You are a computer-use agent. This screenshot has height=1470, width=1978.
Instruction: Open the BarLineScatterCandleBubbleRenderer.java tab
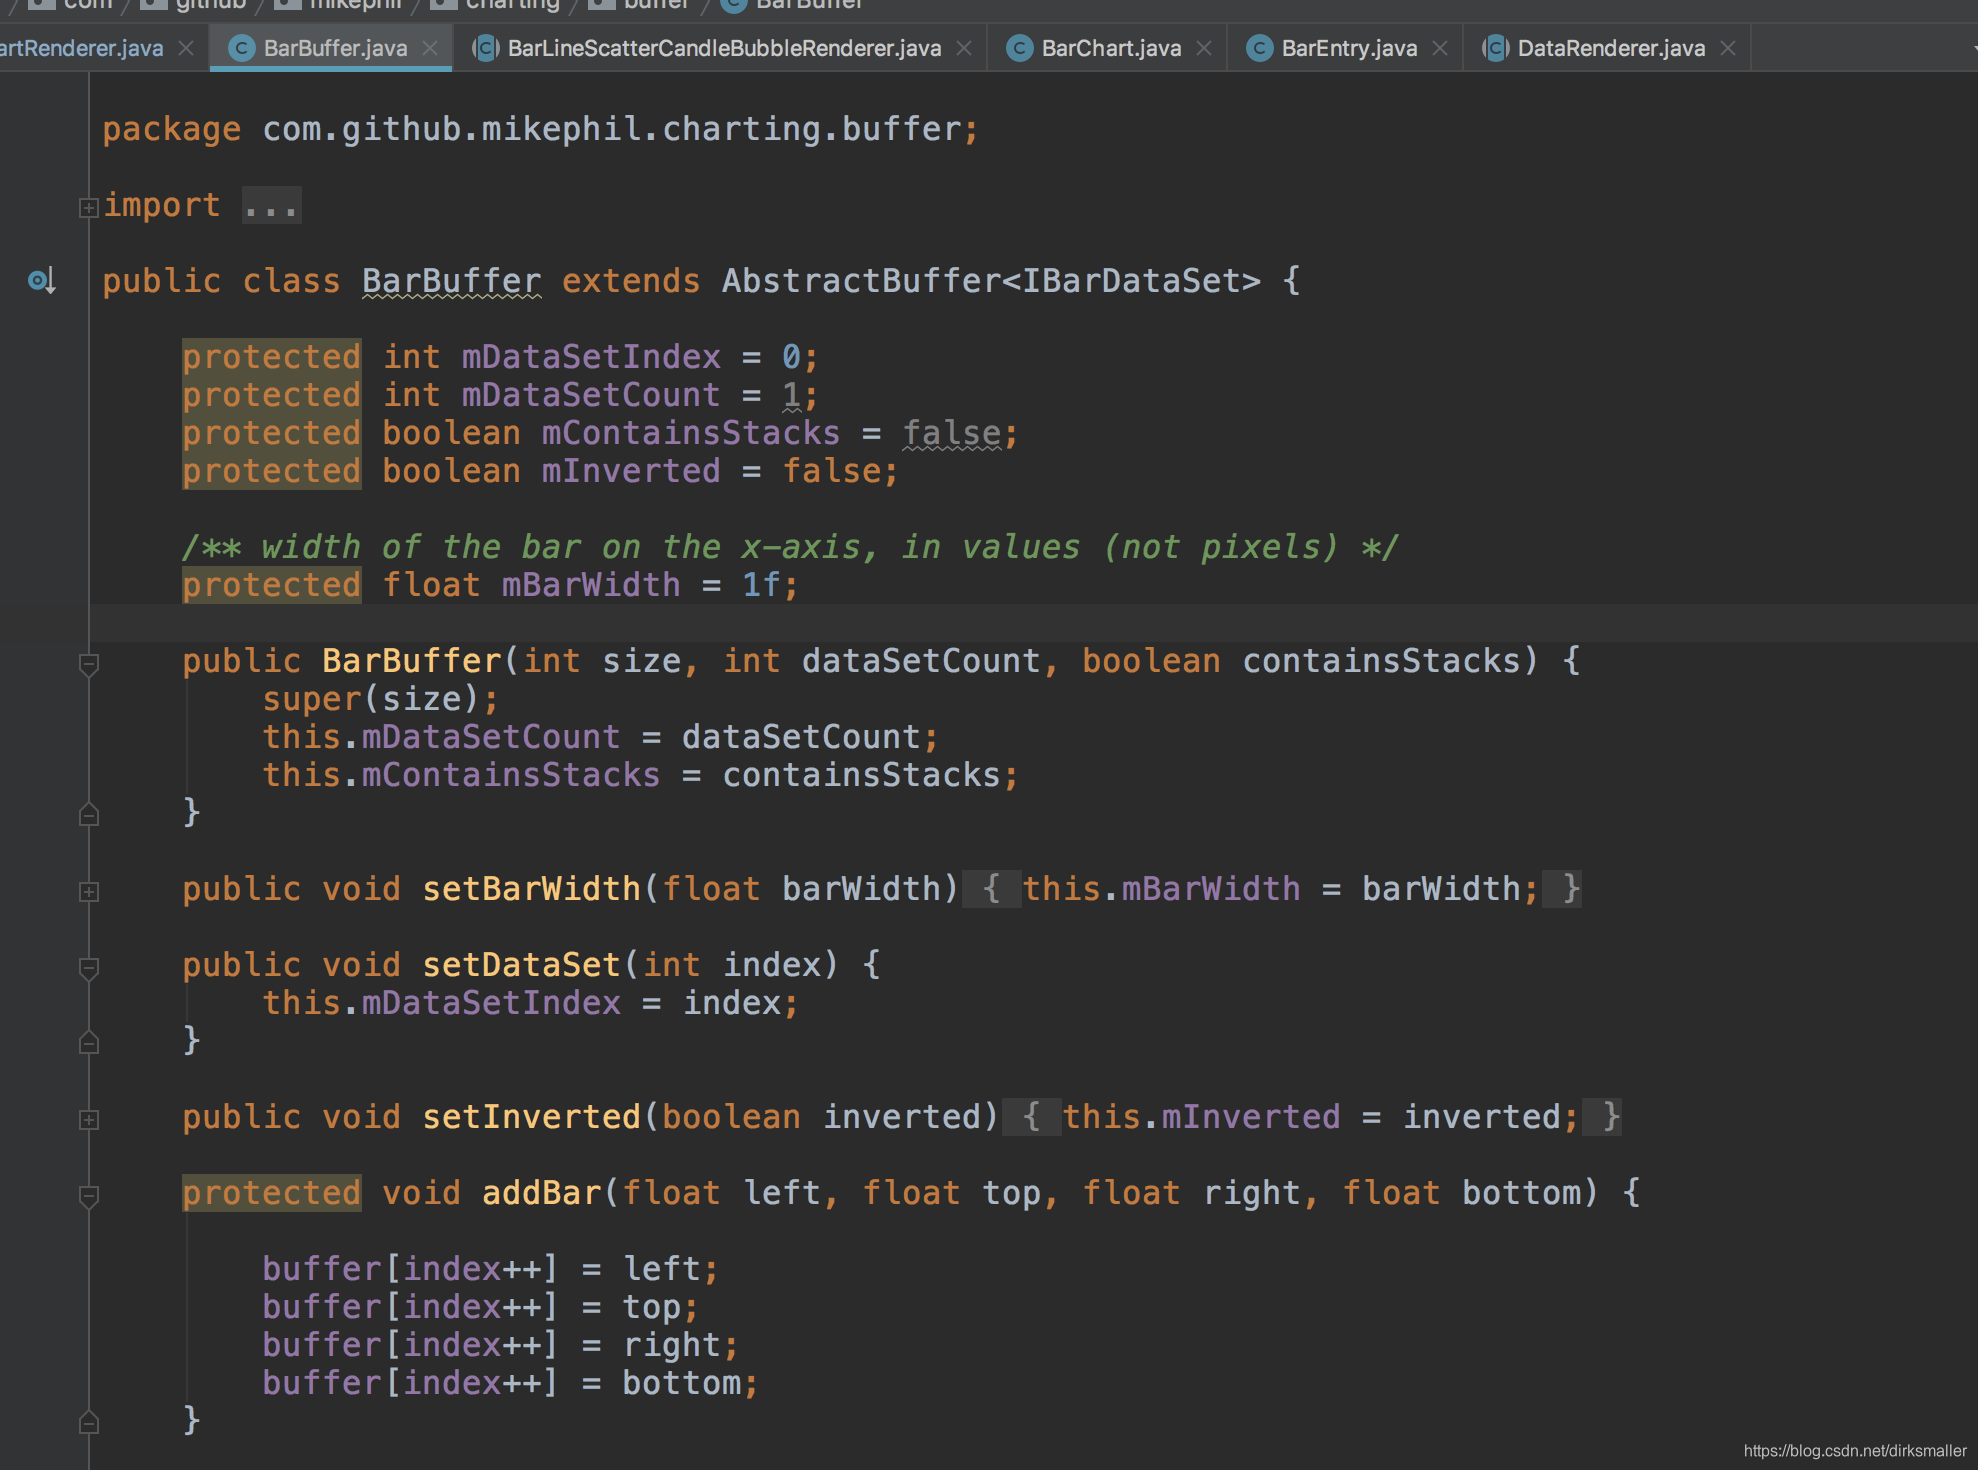click(x=724, y=48)
